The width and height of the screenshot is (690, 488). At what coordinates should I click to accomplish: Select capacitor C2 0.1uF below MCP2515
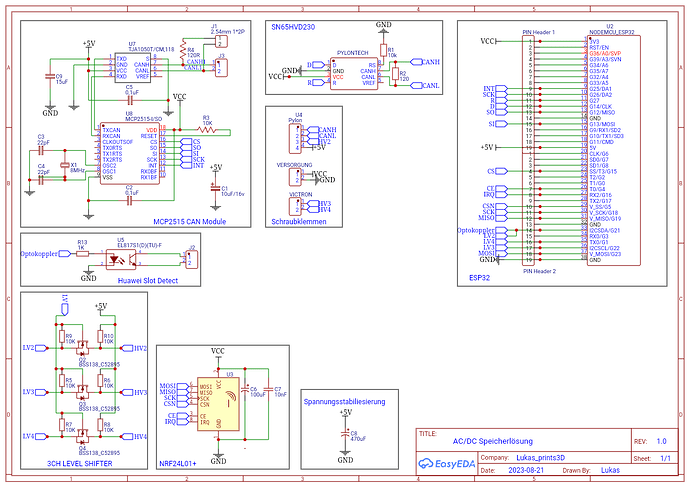coord(130,201)
